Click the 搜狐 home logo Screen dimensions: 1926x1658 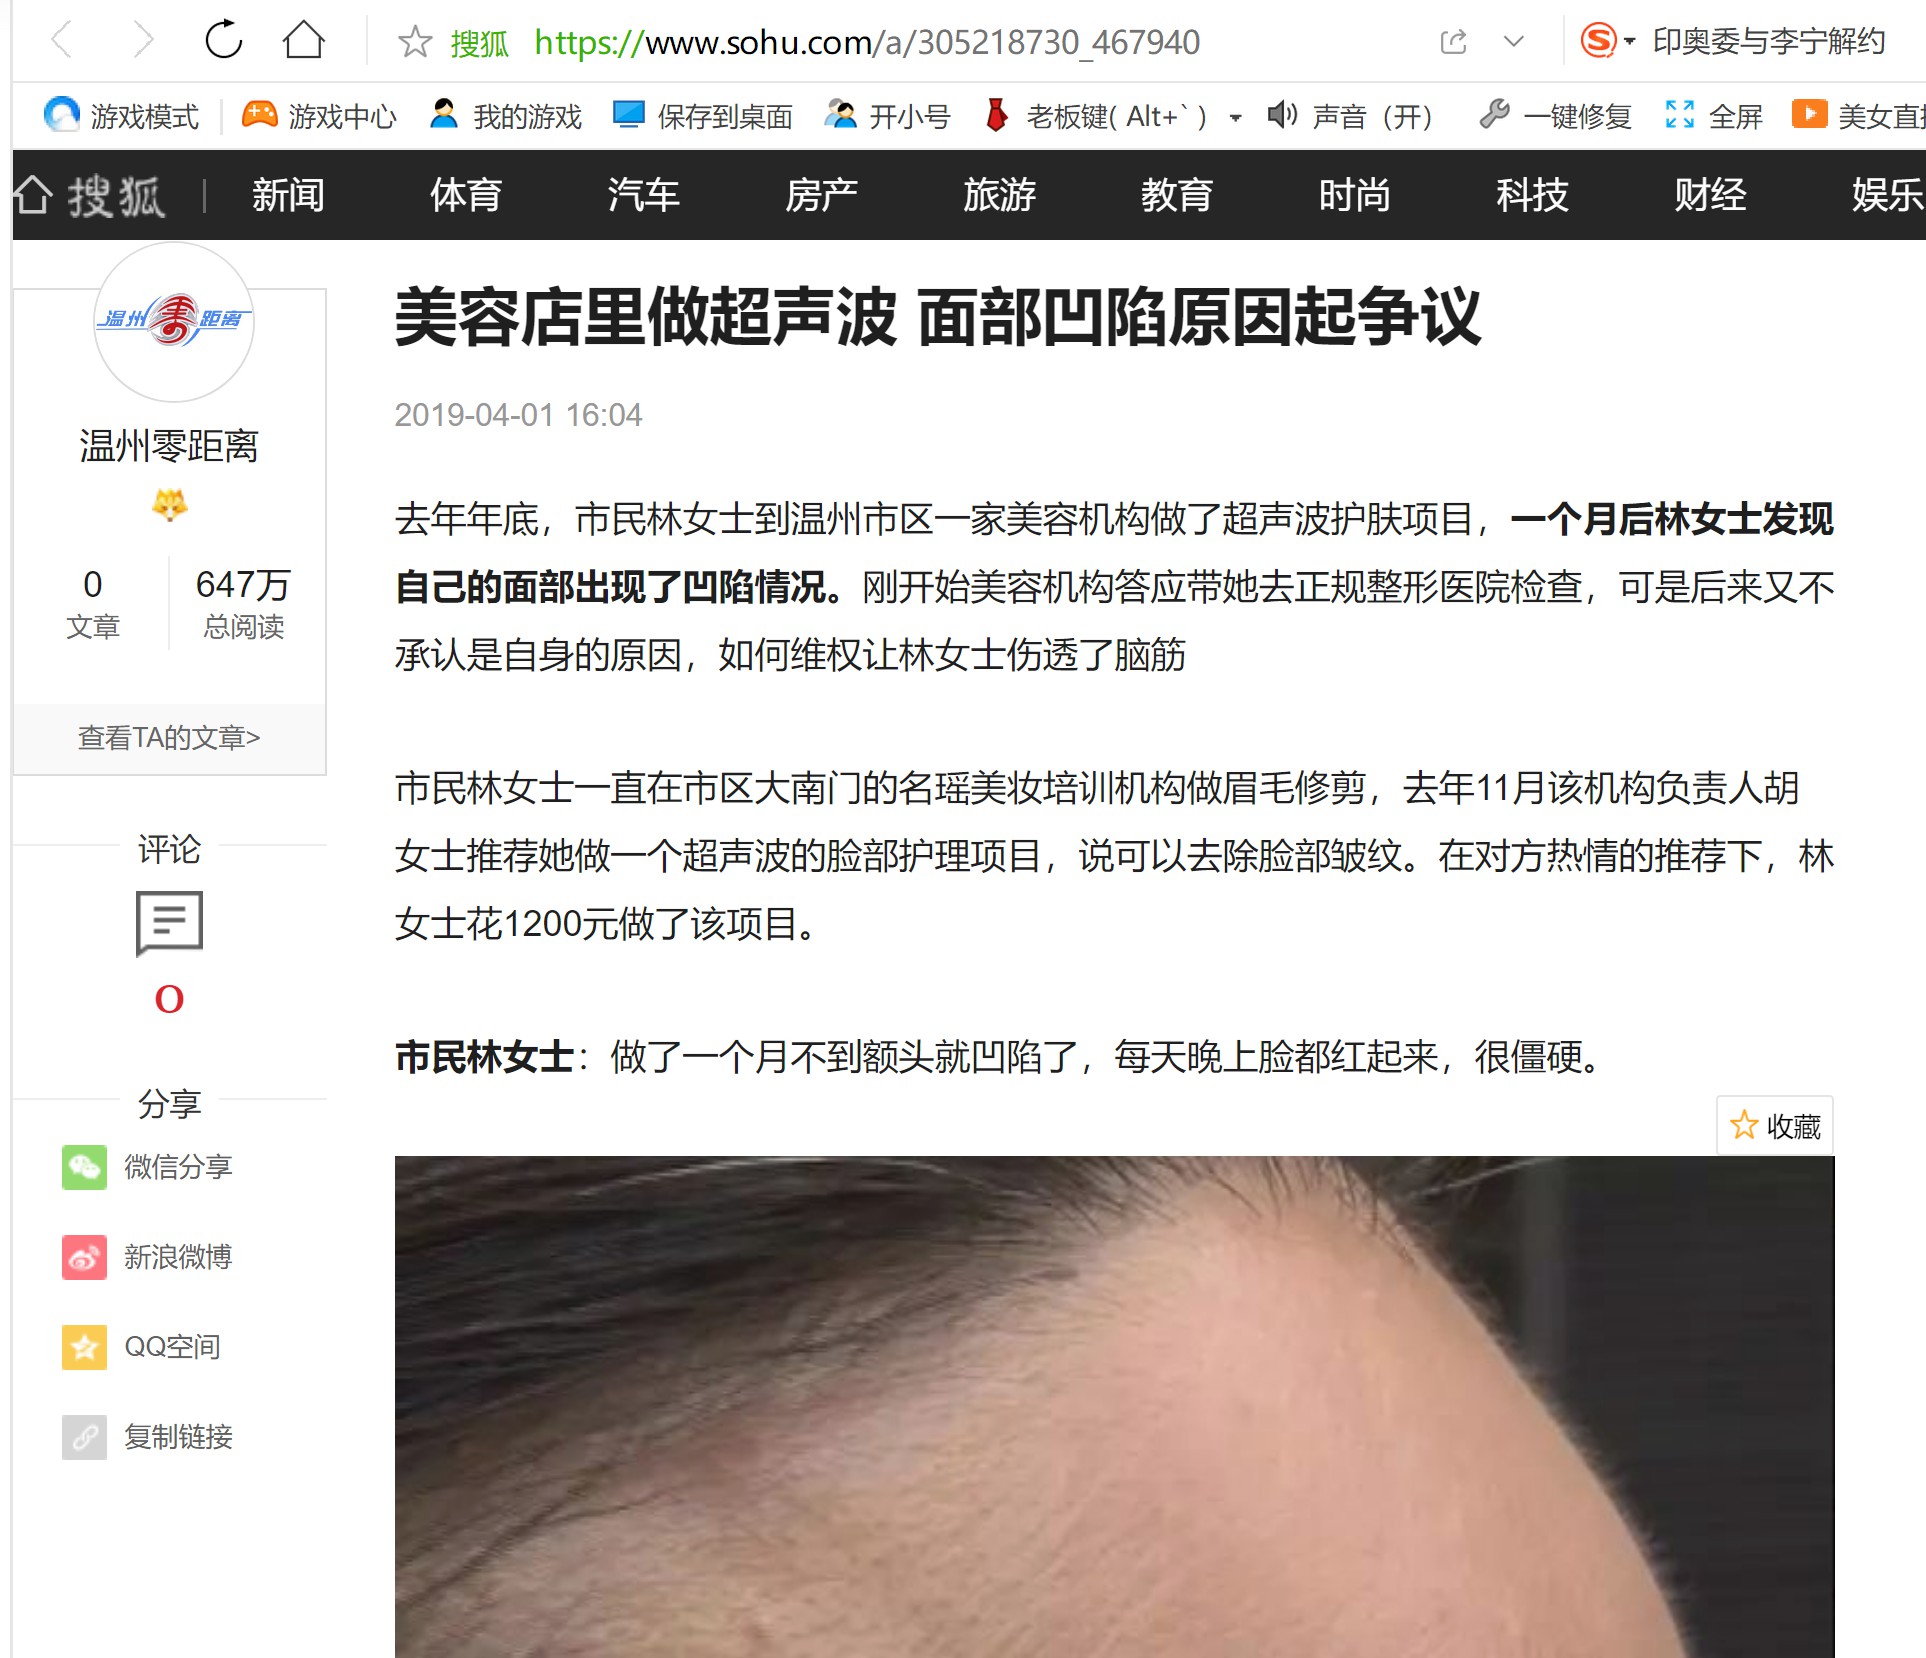coord(90,195)
